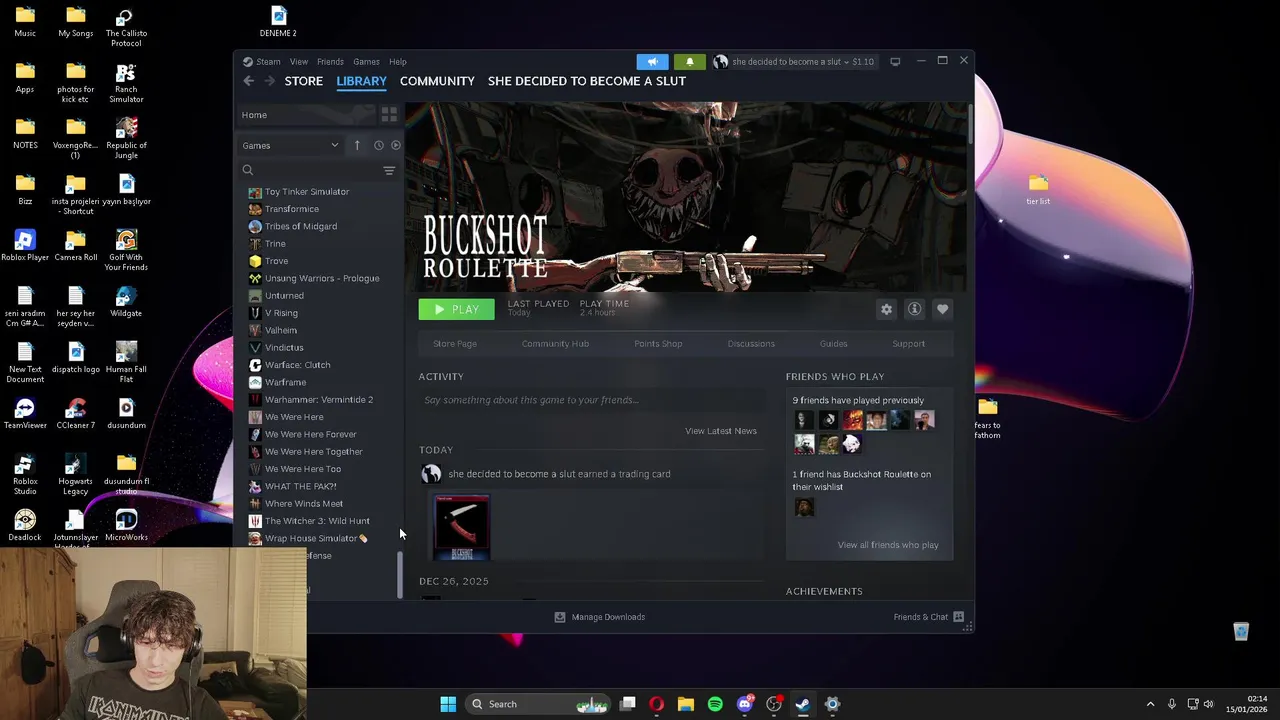Select the LIBRARY tab

click(361, 81)
